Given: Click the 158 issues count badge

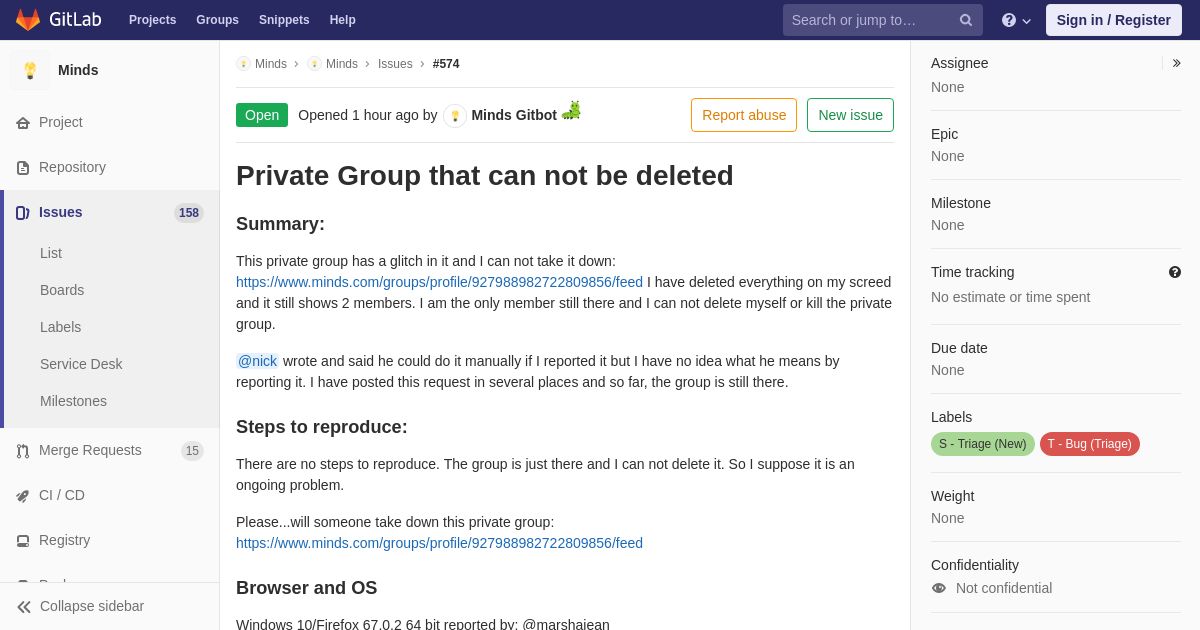Looking at the screenshot, I should tap(189, 213).
